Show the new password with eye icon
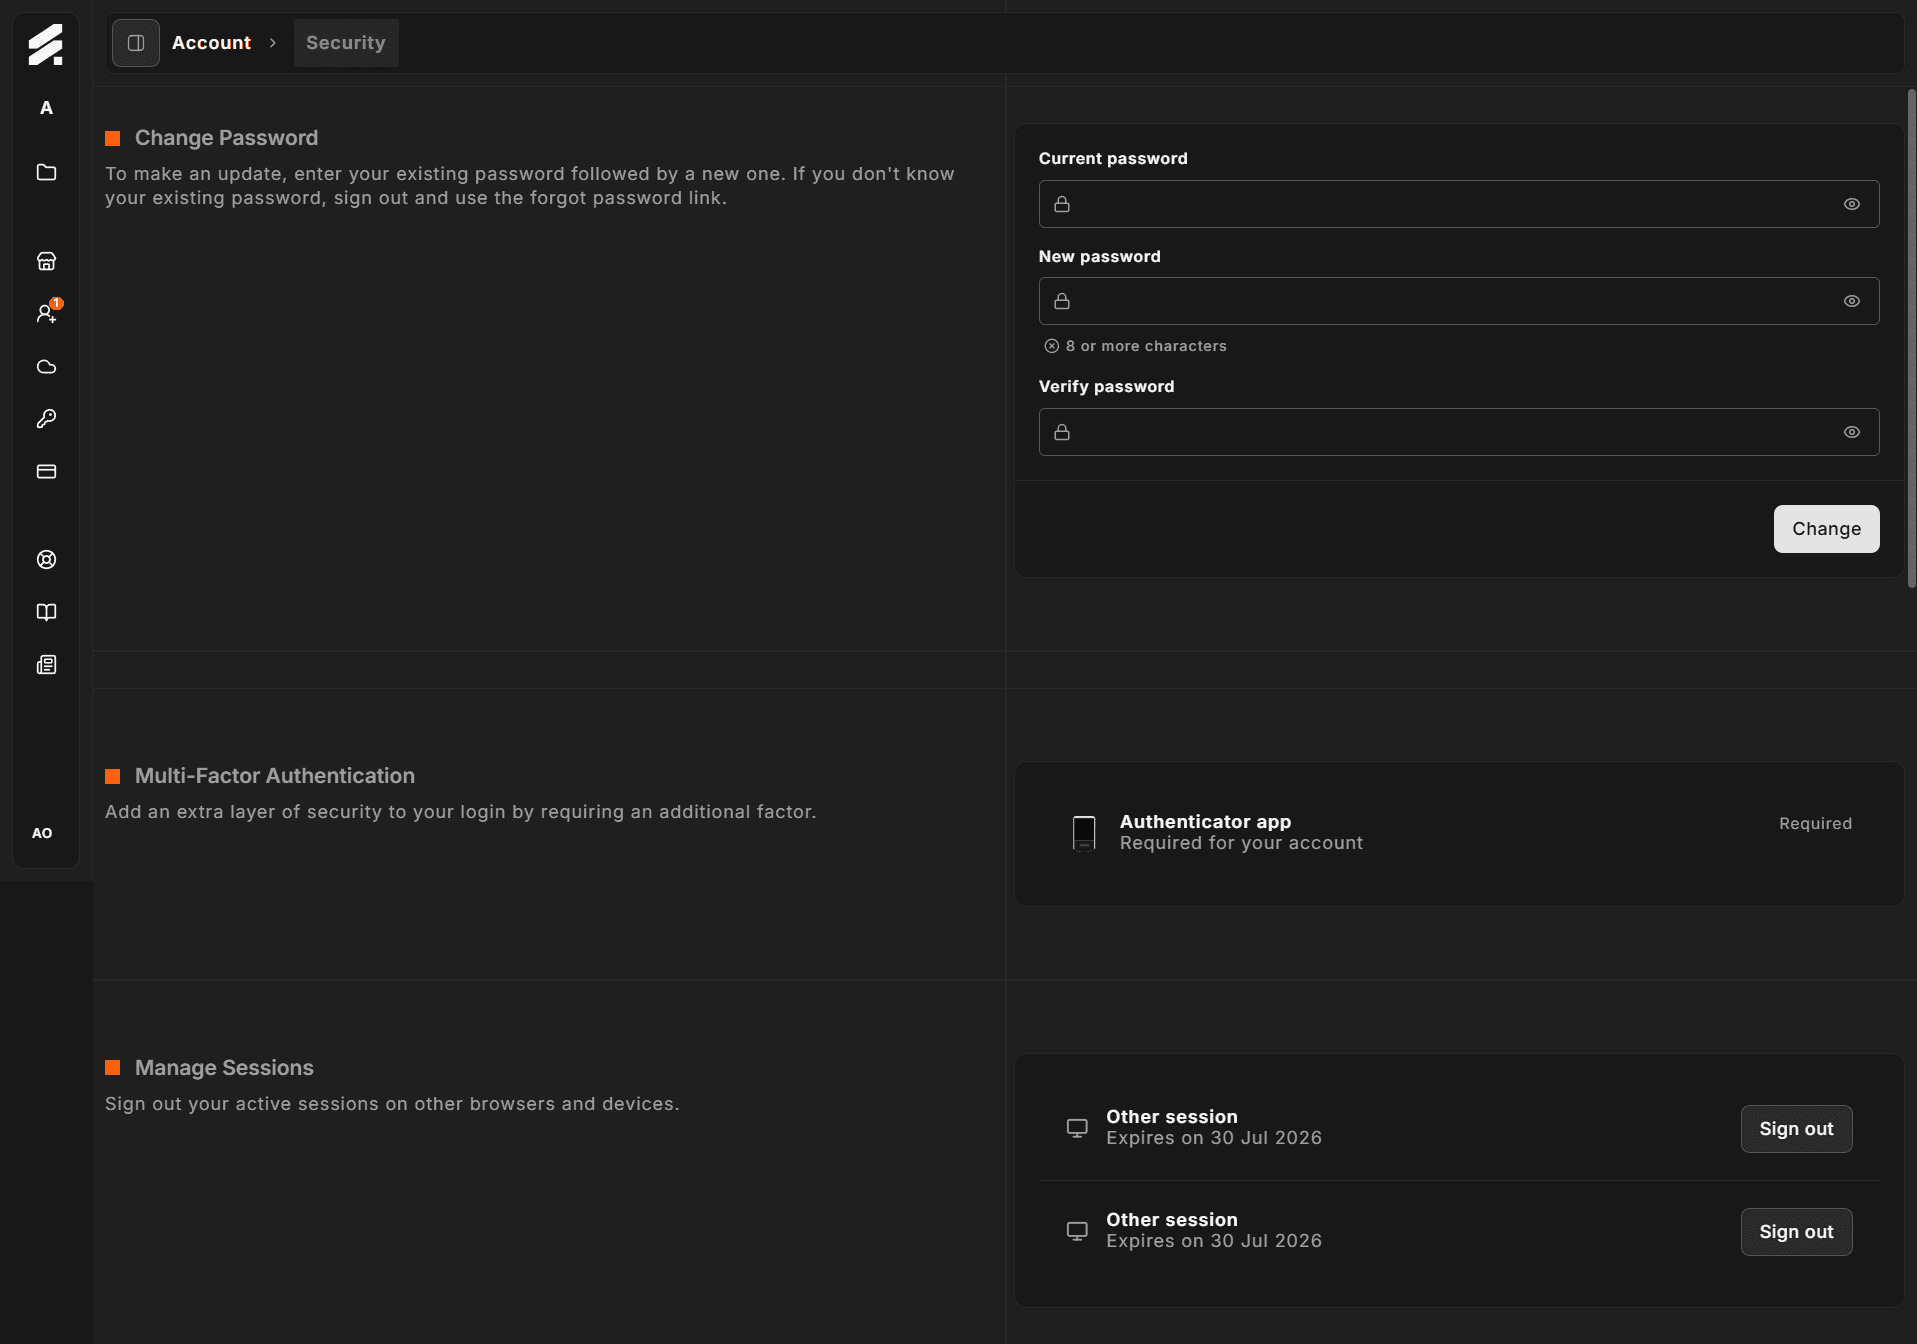Screen dimensions: 1917x1344 (x=1852, y=301)
